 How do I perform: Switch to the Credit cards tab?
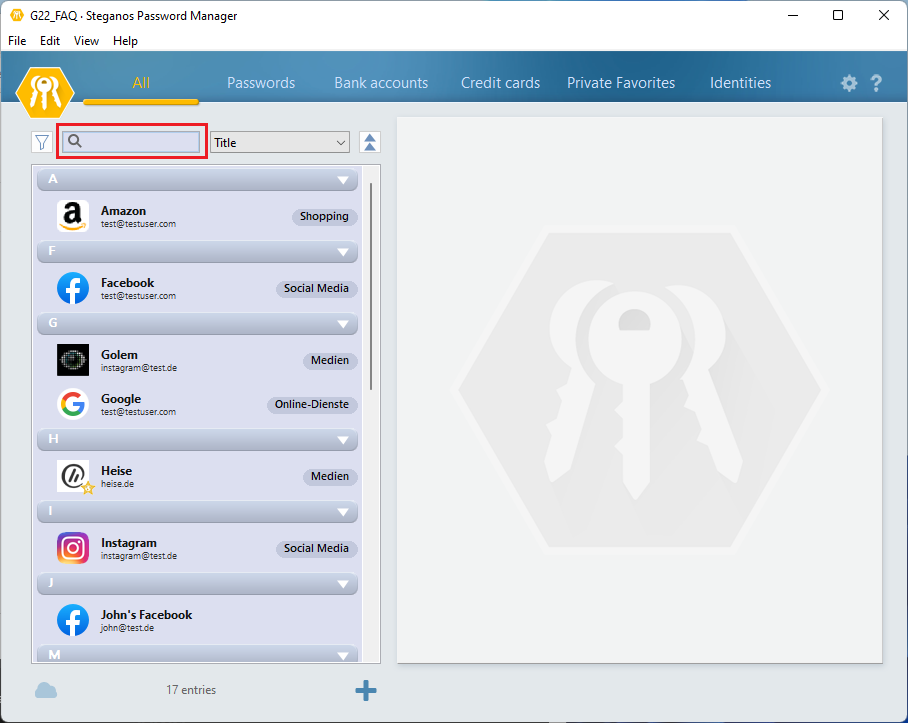click(500, 83)
